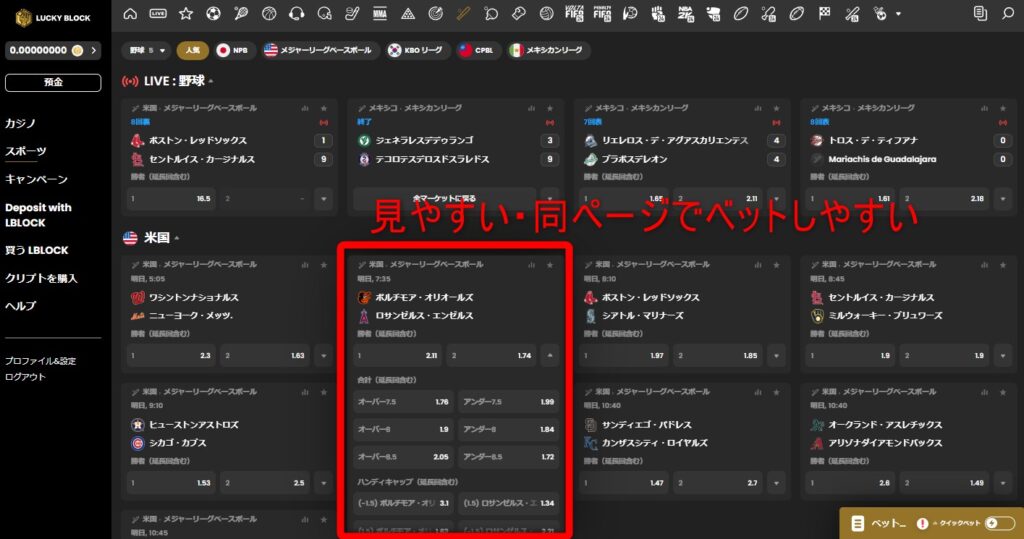Favorite the St. Louis vs Milwaukee match
This screenshot has width=1024, height=539.
pos(1003,265)
